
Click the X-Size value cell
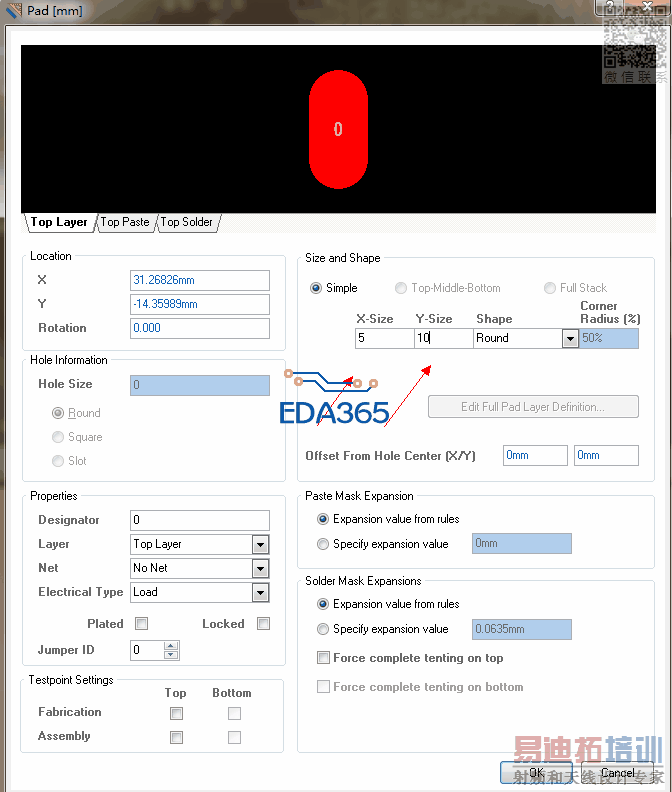click(x=385, y=338)
